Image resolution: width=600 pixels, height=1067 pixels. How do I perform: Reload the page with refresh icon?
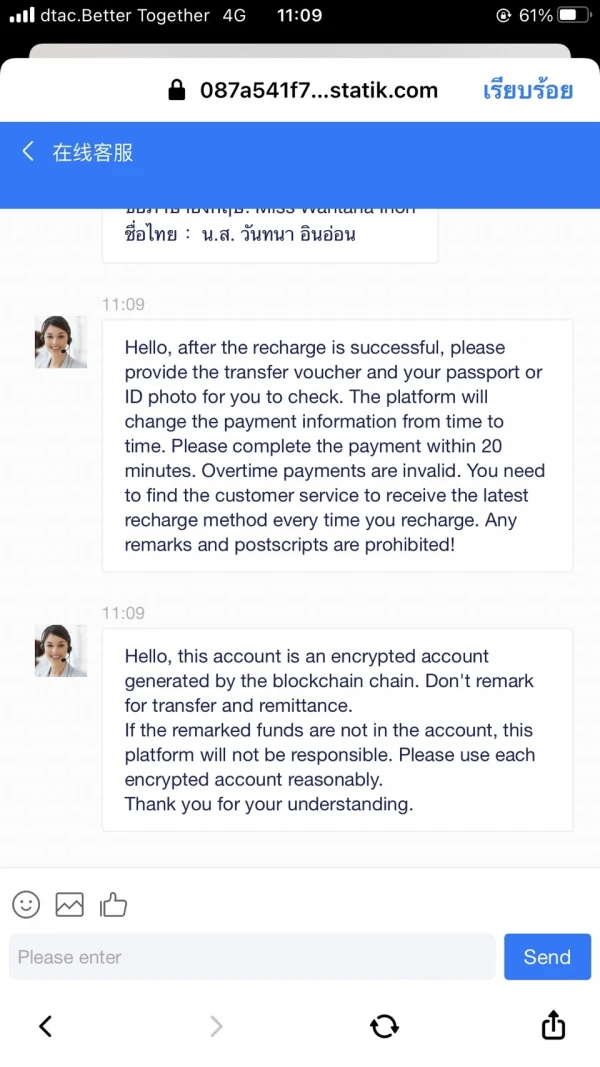(384, 1025)
